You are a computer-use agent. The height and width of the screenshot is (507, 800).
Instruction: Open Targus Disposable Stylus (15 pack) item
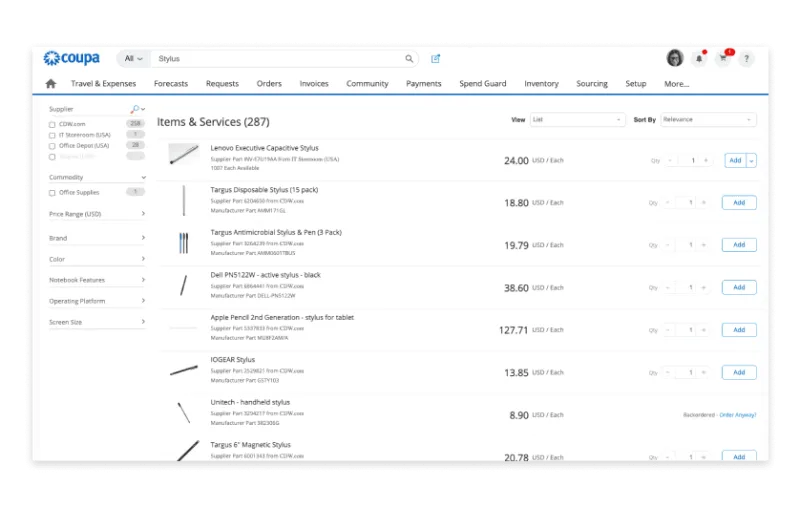coord(264,190)
